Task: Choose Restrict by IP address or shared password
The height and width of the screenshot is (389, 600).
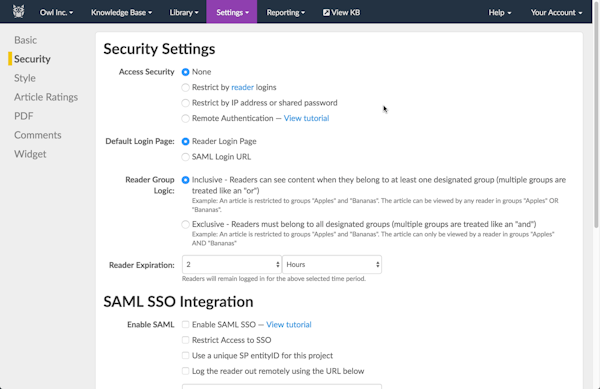Action: tap(186, 103)
